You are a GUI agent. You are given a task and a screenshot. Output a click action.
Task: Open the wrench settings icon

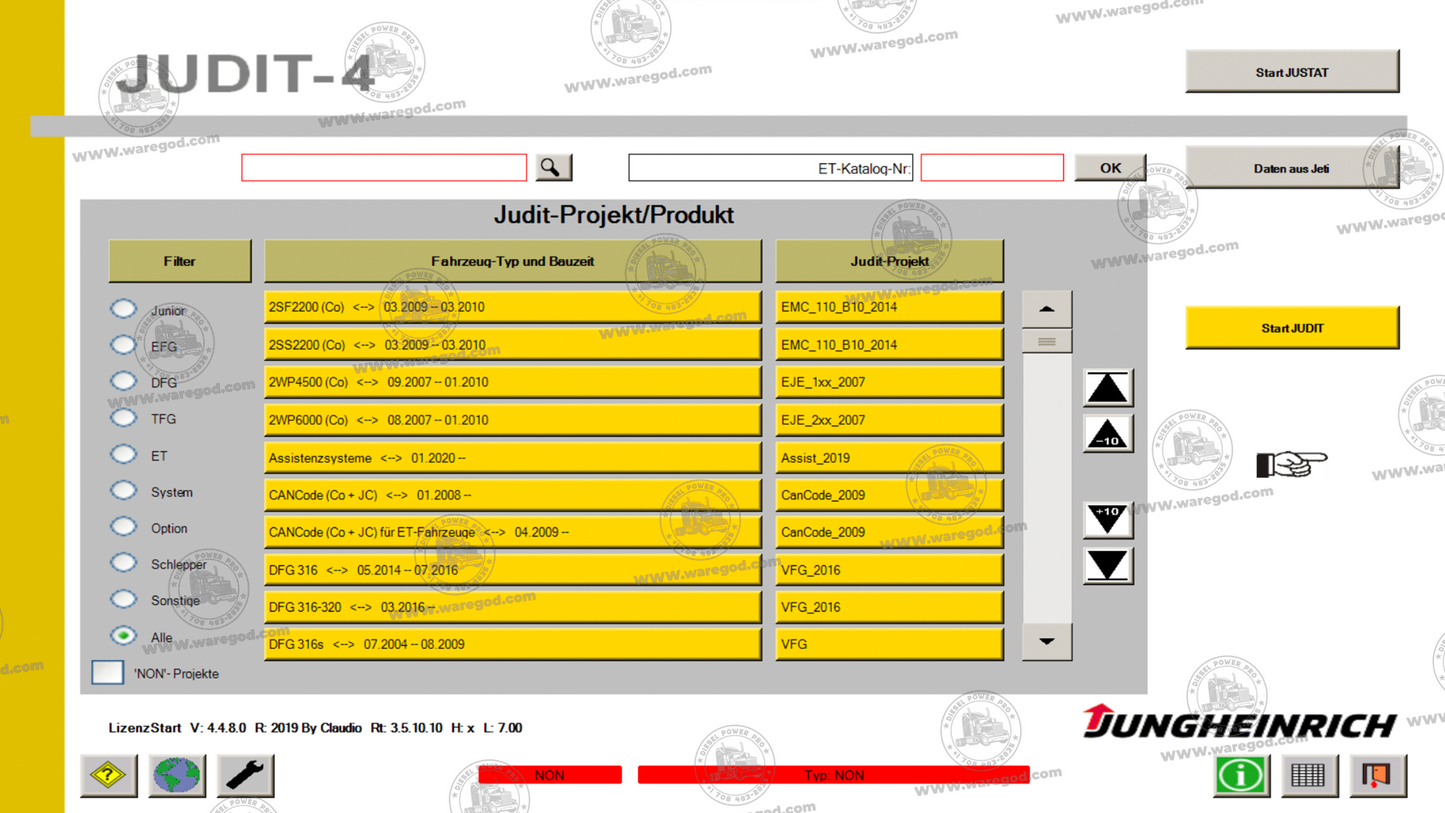tap(245, 775)
